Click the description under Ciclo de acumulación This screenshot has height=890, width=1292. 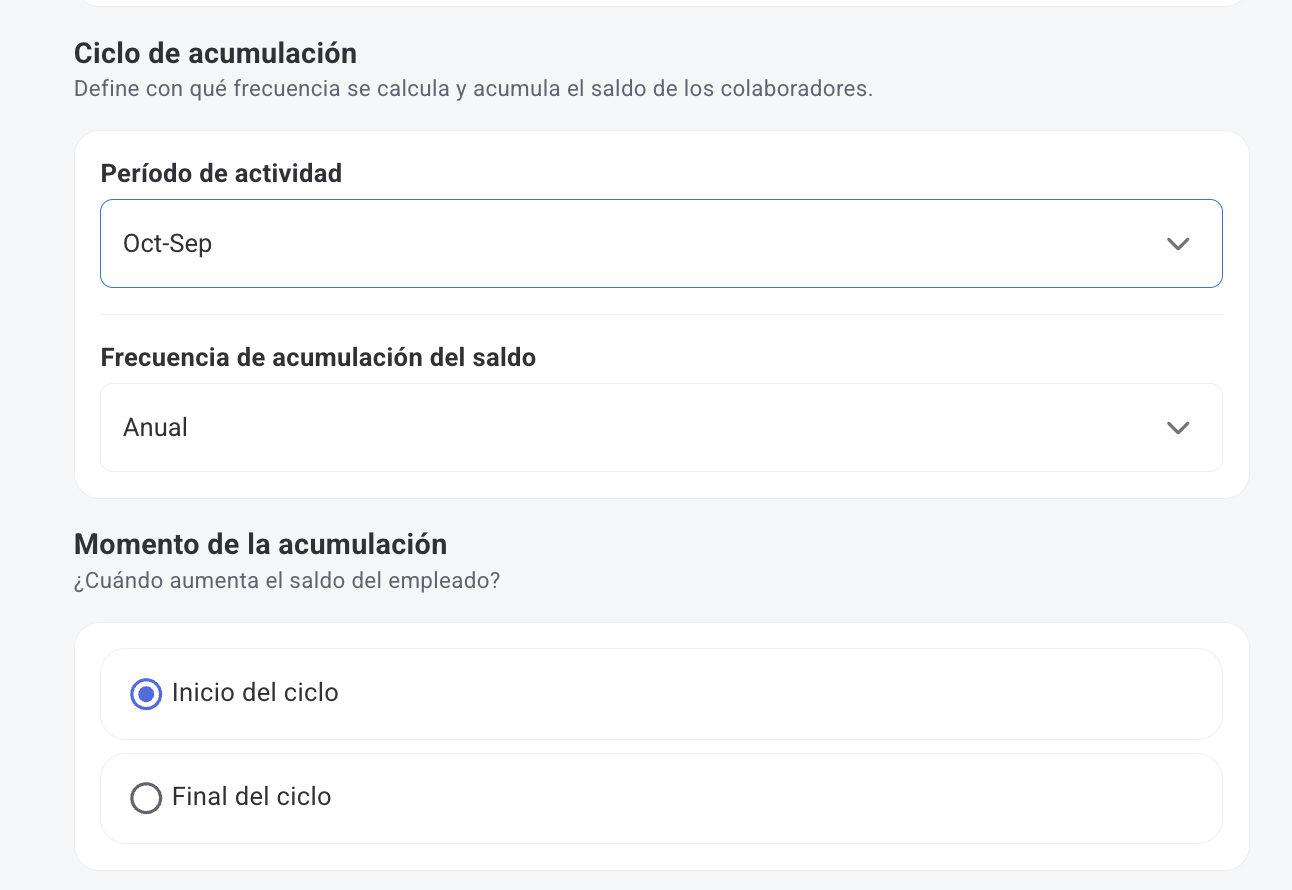tap(473, 88)
